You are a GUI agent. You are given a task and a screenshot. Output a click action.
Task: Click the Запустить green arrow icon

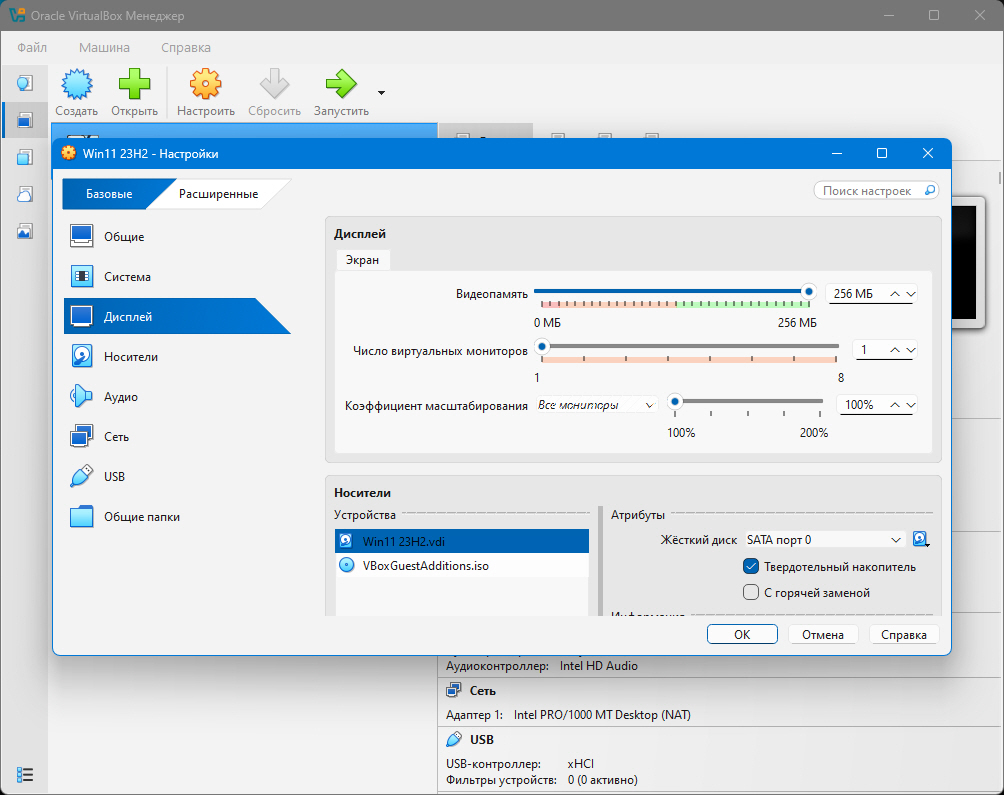(x=341, y=85)
